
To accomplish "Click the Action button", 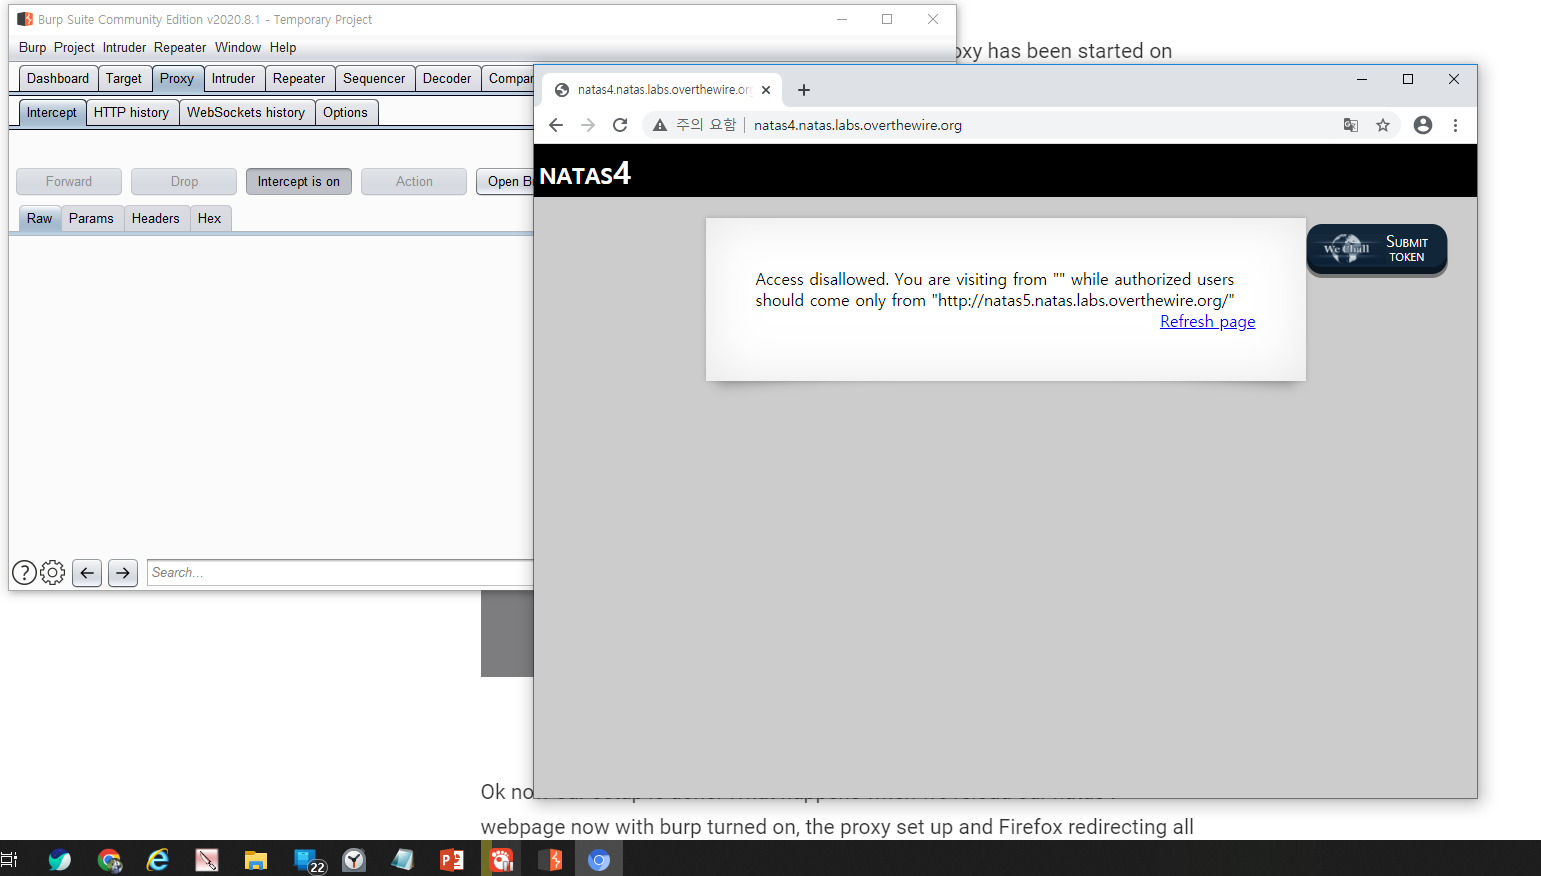I will pos(414,181).
